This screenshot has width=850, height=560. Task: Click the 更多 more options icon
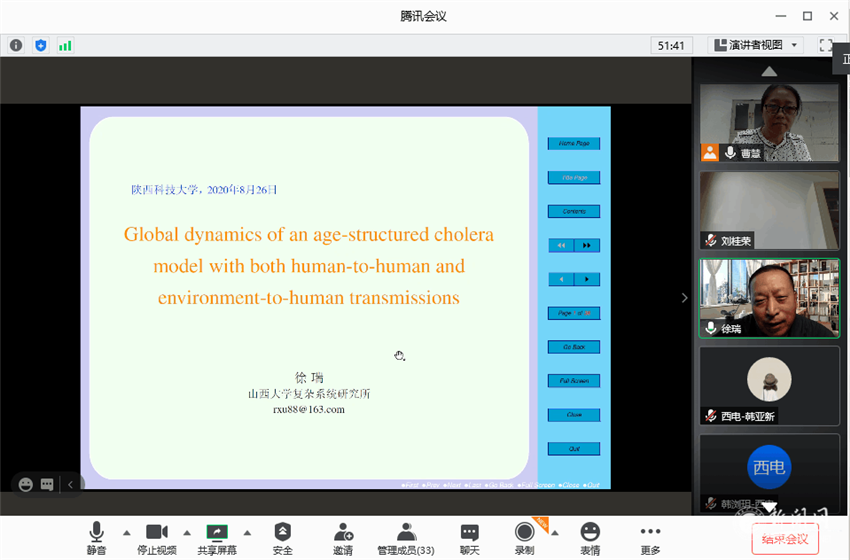[x=651, y=538]
